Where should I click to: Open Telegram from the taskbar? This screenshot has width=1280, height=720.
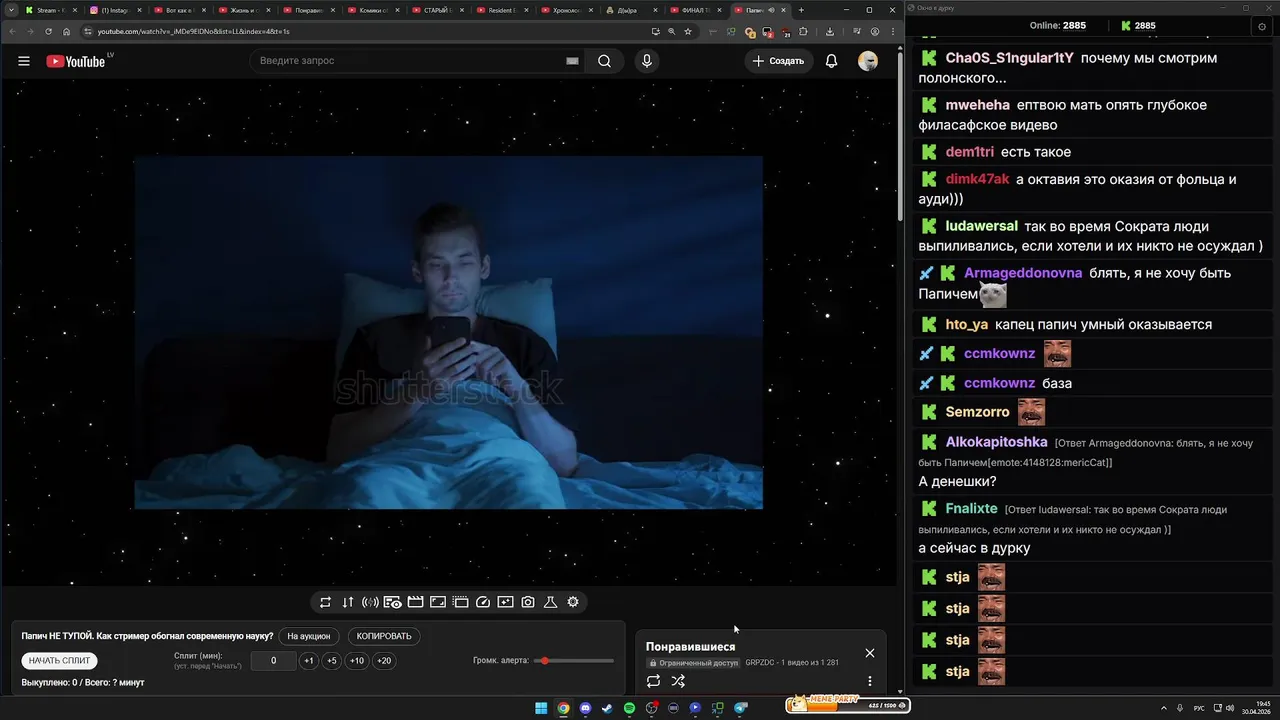coord(740,708)
